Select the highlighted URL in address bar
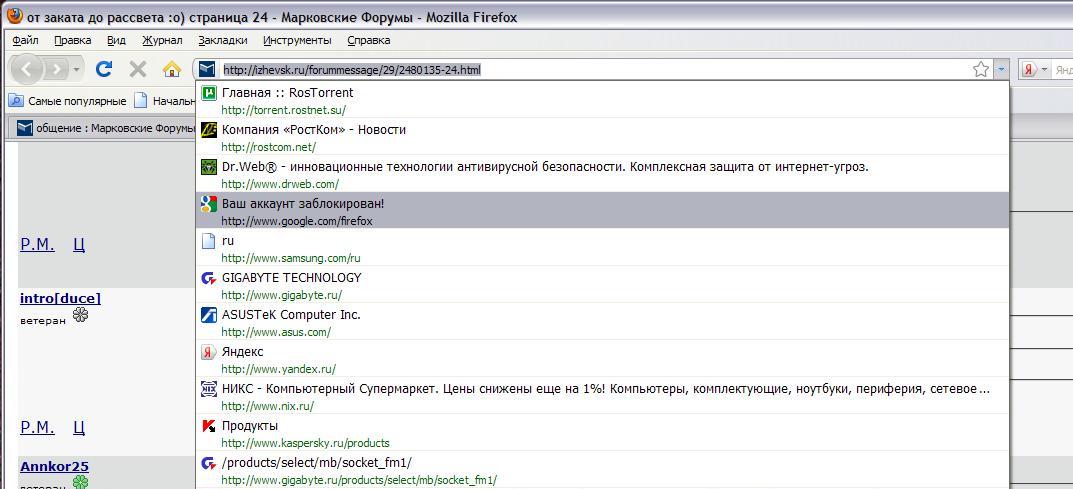This screenshot has width=1073, height=489. point(352,69)
